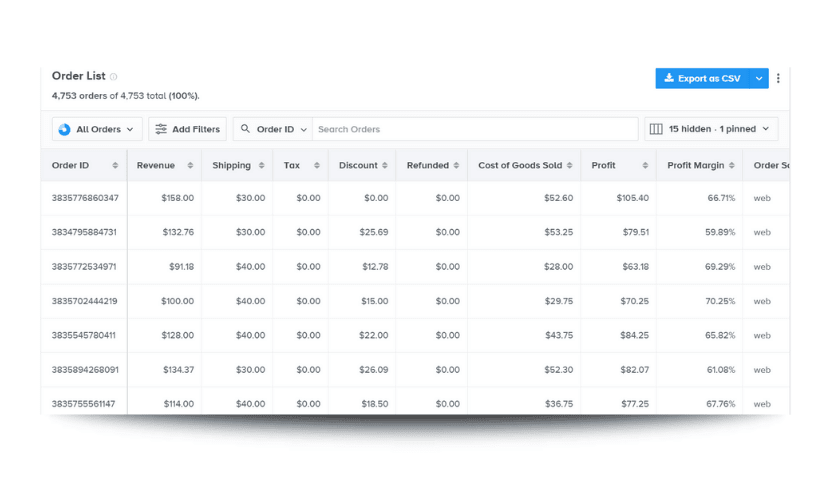Click the $105.40 profit cell

click(632, 198)
